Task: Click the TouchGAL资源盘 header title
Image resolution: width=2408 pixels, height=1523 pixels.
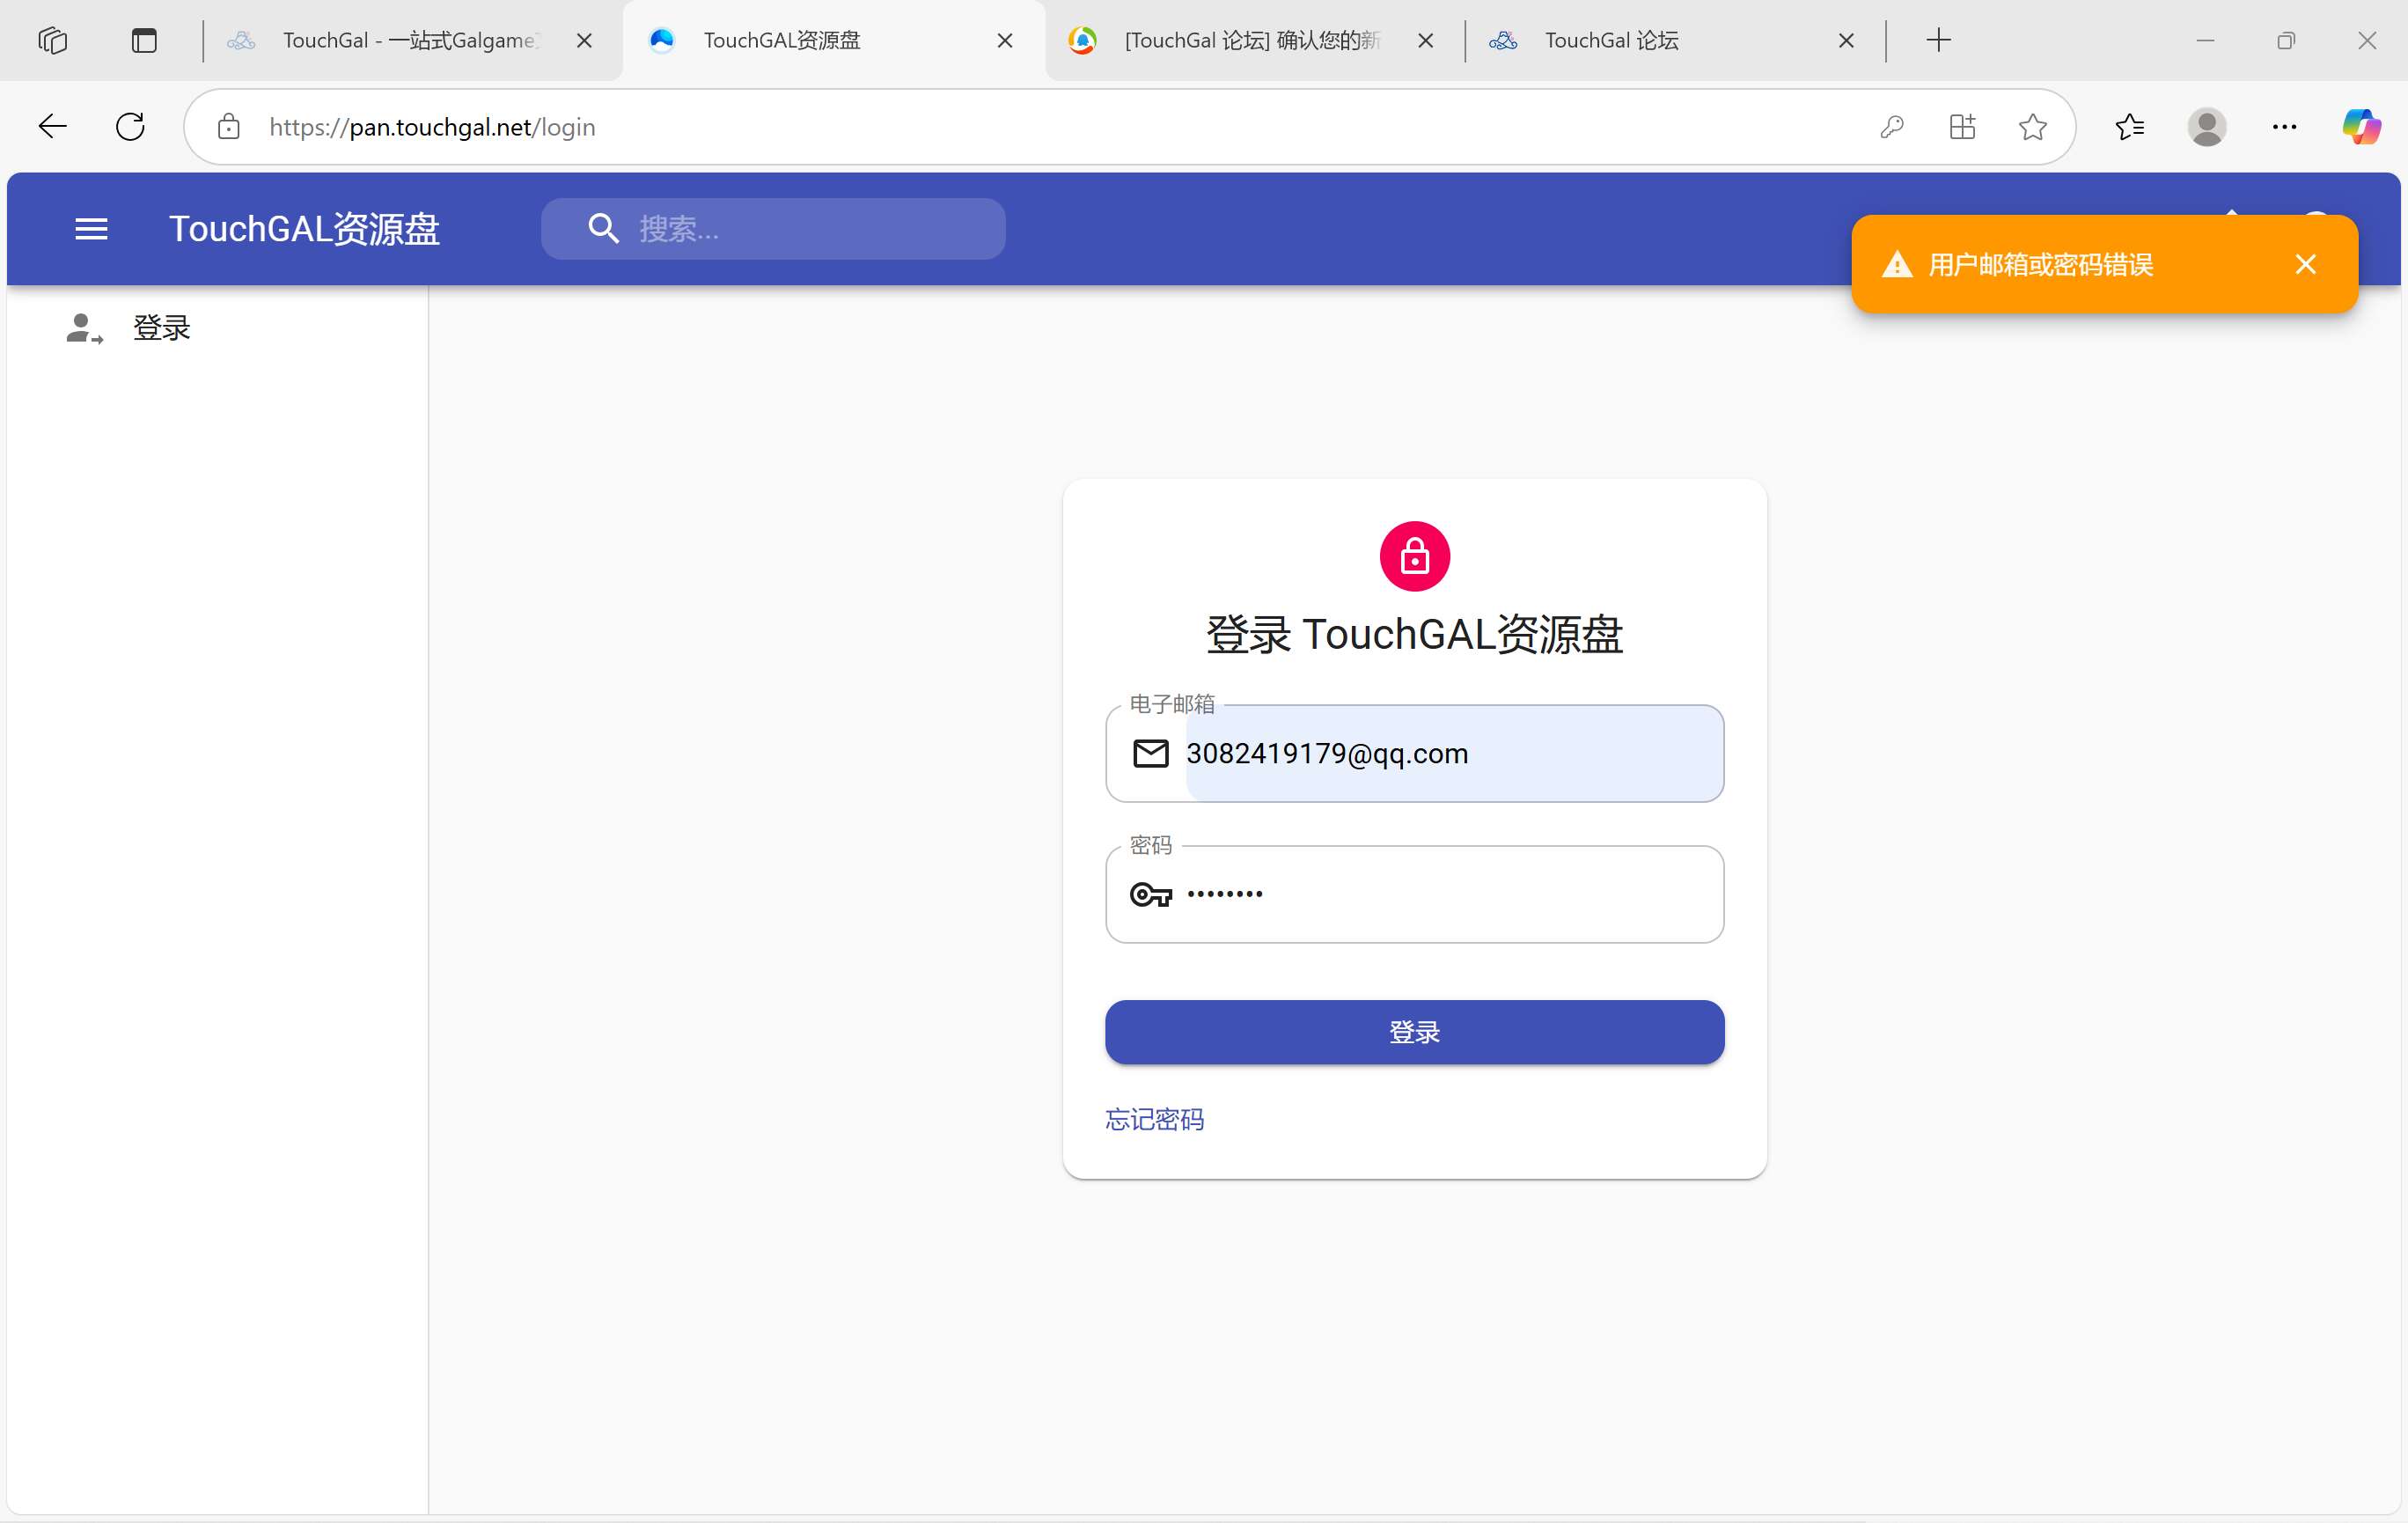Action: click(x=304, y=229)
